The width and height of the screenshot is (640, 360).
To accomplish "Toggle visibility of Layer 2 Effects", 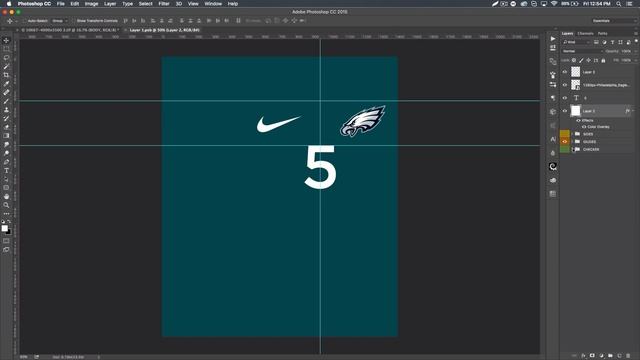I will click(578, 120).
